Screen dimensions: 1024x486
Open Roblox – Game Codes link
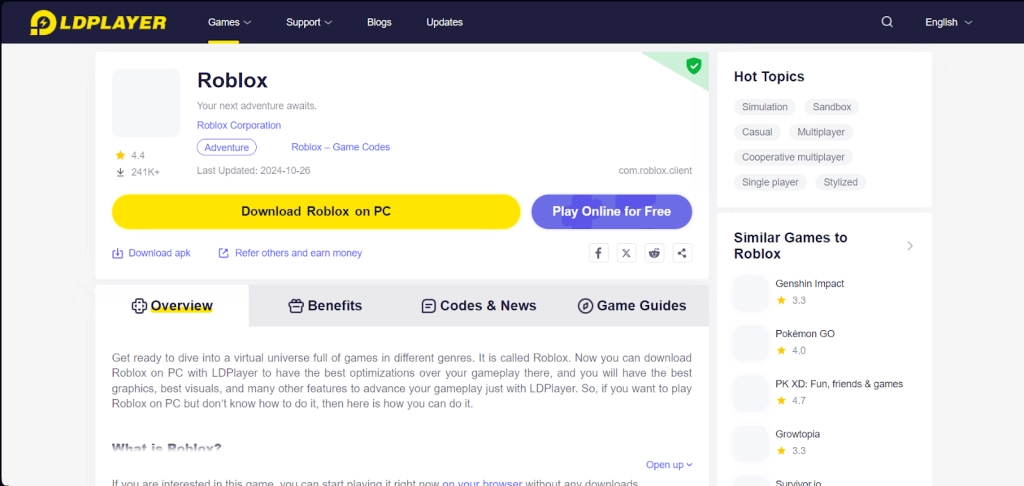tap(340, 147)
